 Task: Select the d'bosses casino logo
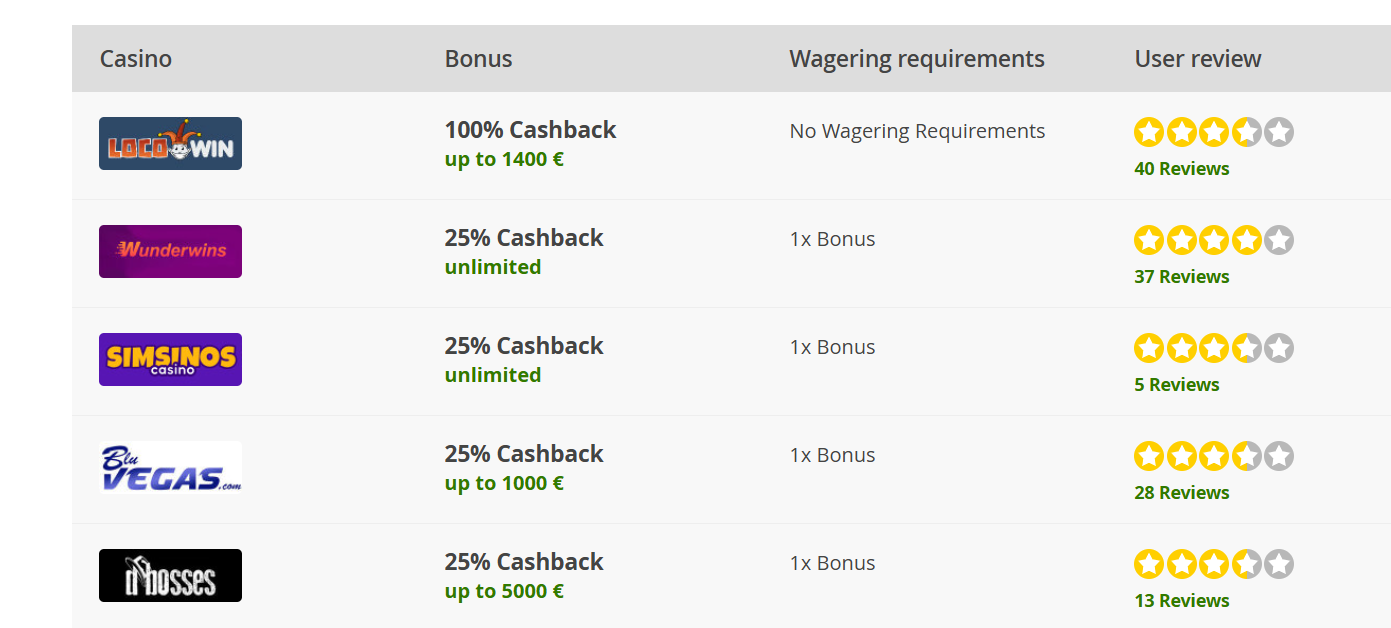pos(170,575)
